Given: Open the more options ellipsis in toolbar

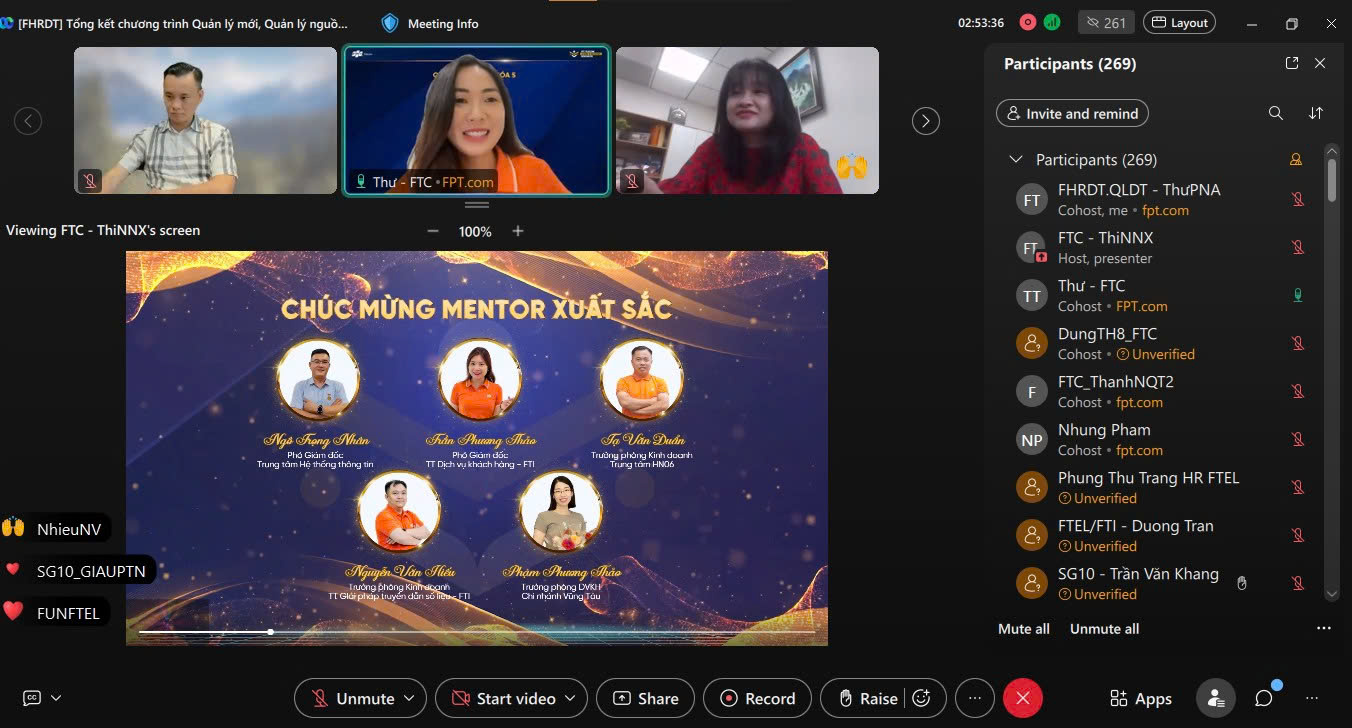Looking at the screenshot, I should point(975,698).
